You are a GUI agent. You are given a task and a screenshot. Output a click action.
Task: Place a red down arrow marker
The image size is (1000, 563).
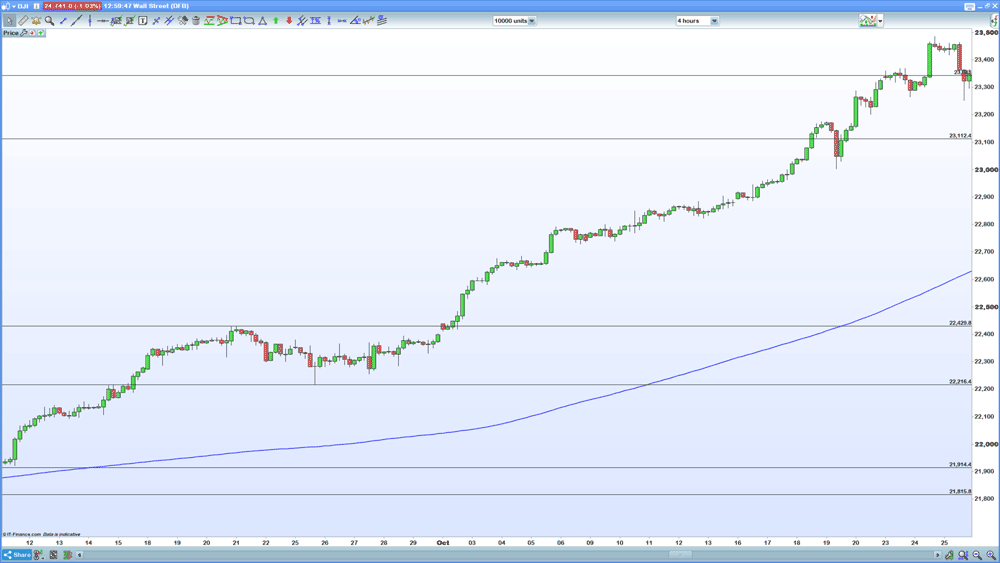(x=289, y=20)
